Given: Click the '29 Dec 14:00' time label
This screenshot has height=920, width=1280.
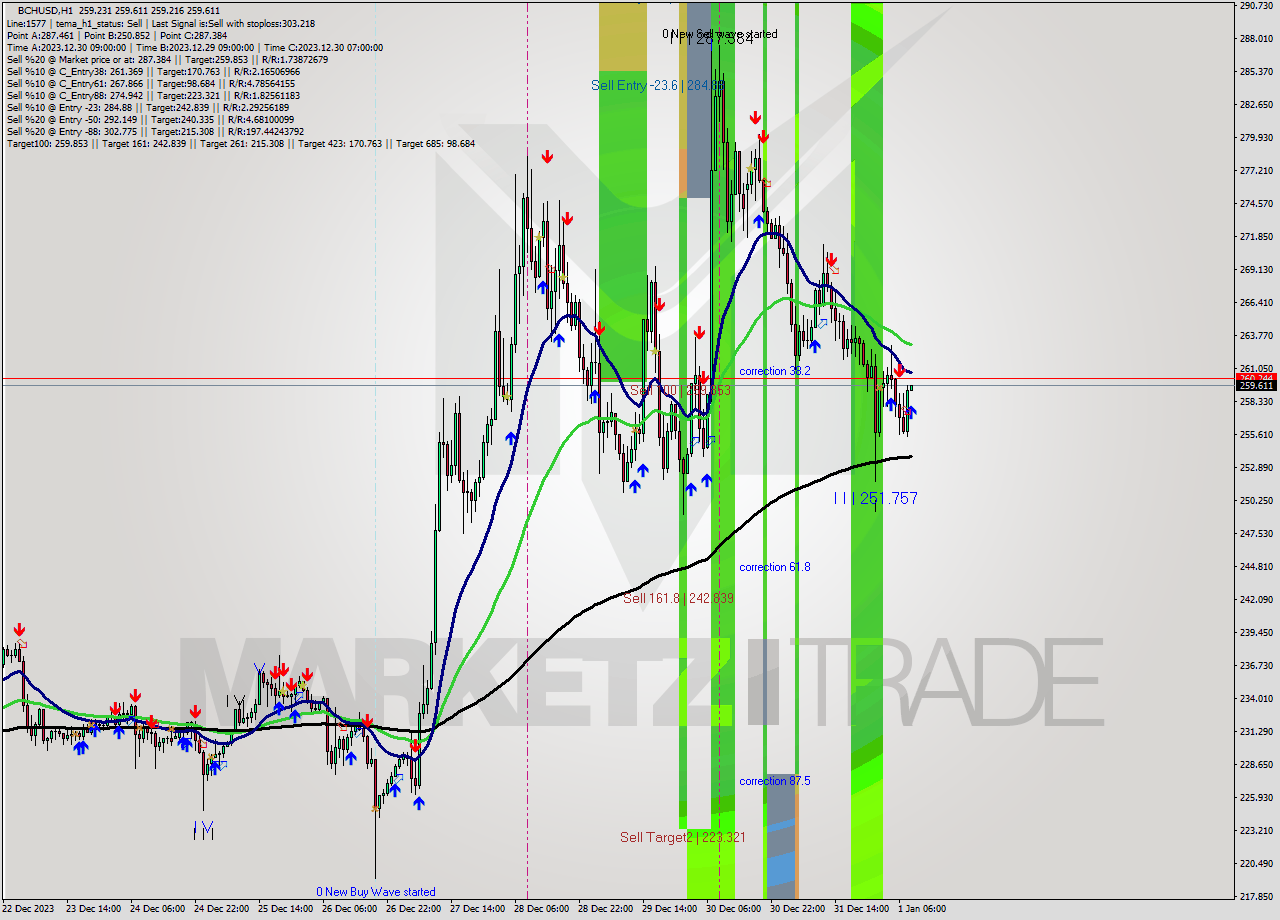Looking at the screenshot, I should coord(670,909).
